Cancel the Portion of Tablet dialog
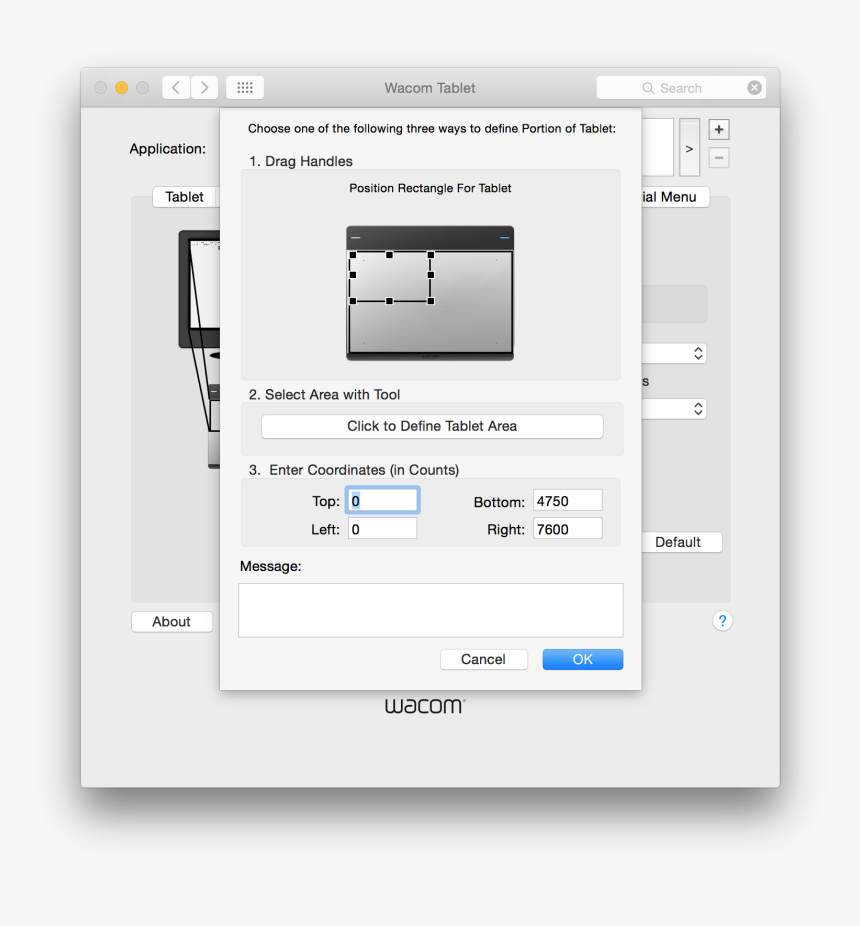The height and width of the screenshot is (926, 860). pyautogui.click(x=483, y=659)
